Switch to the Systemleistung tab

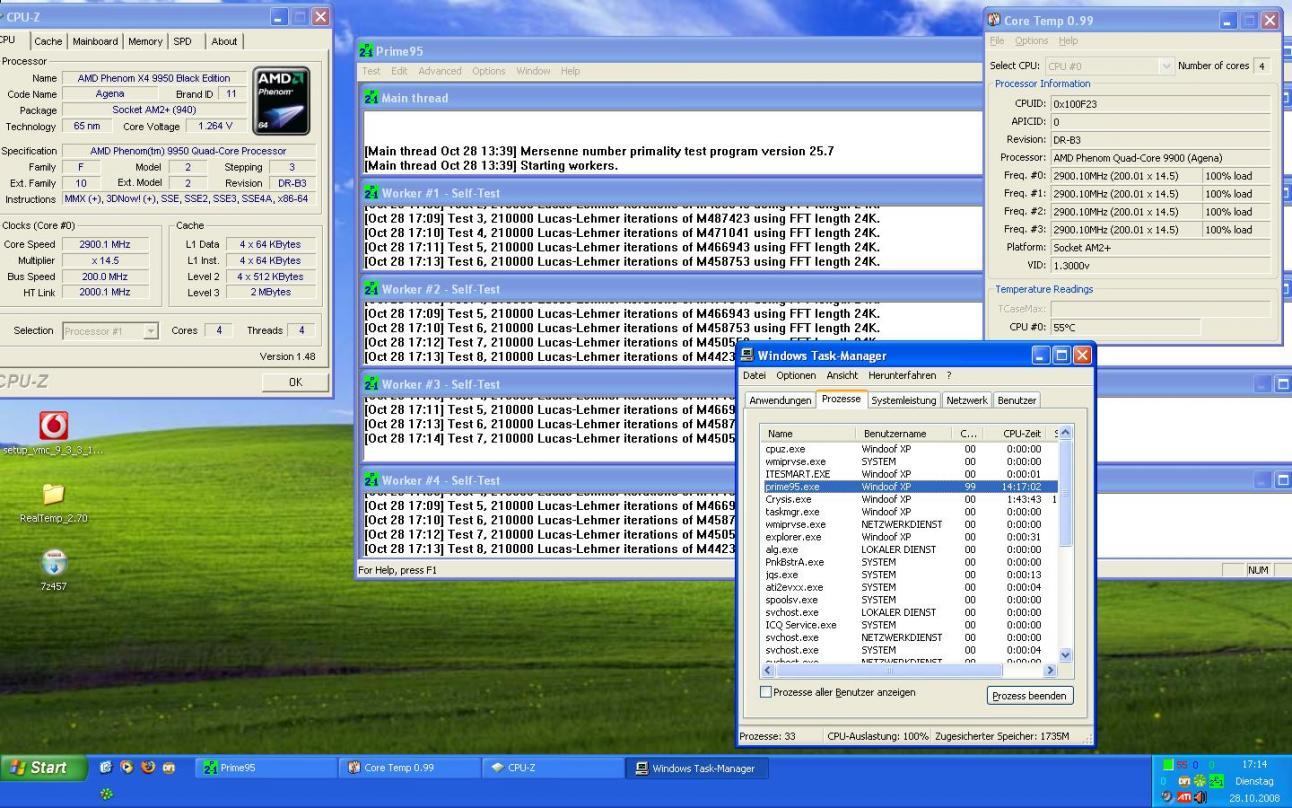point(904,400)
